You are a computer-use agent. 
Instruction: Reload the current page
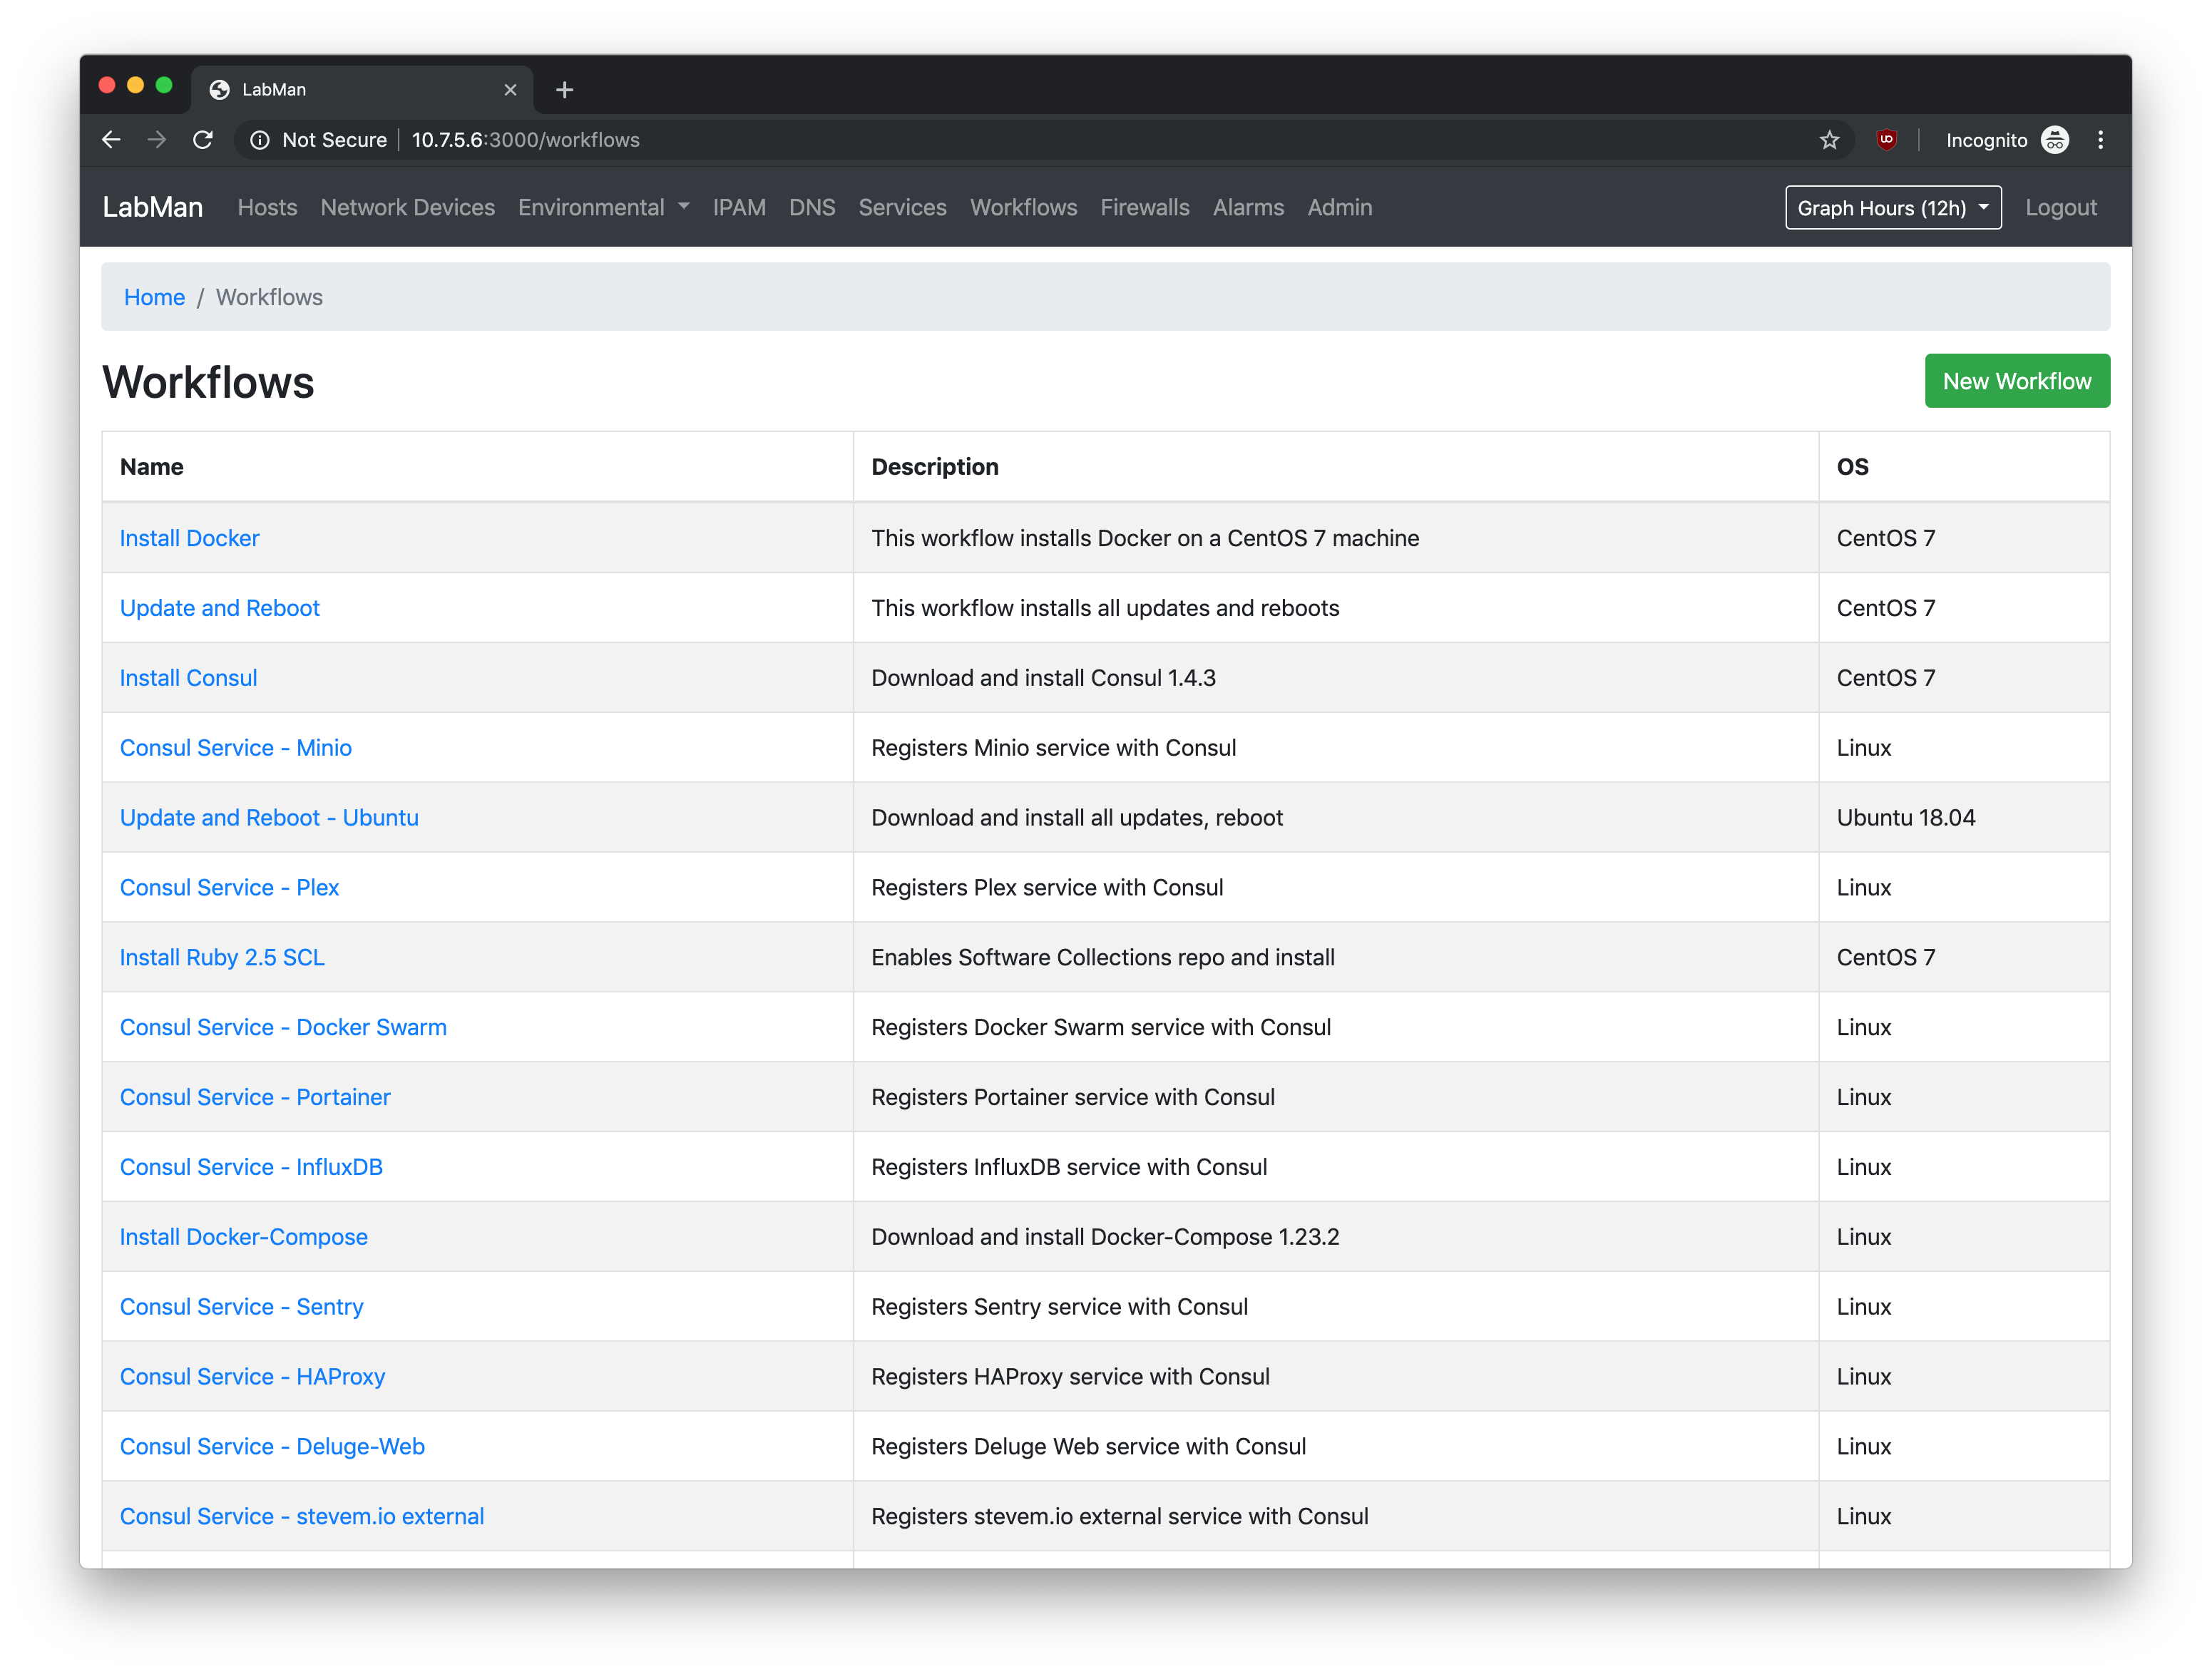click(203, 140)
